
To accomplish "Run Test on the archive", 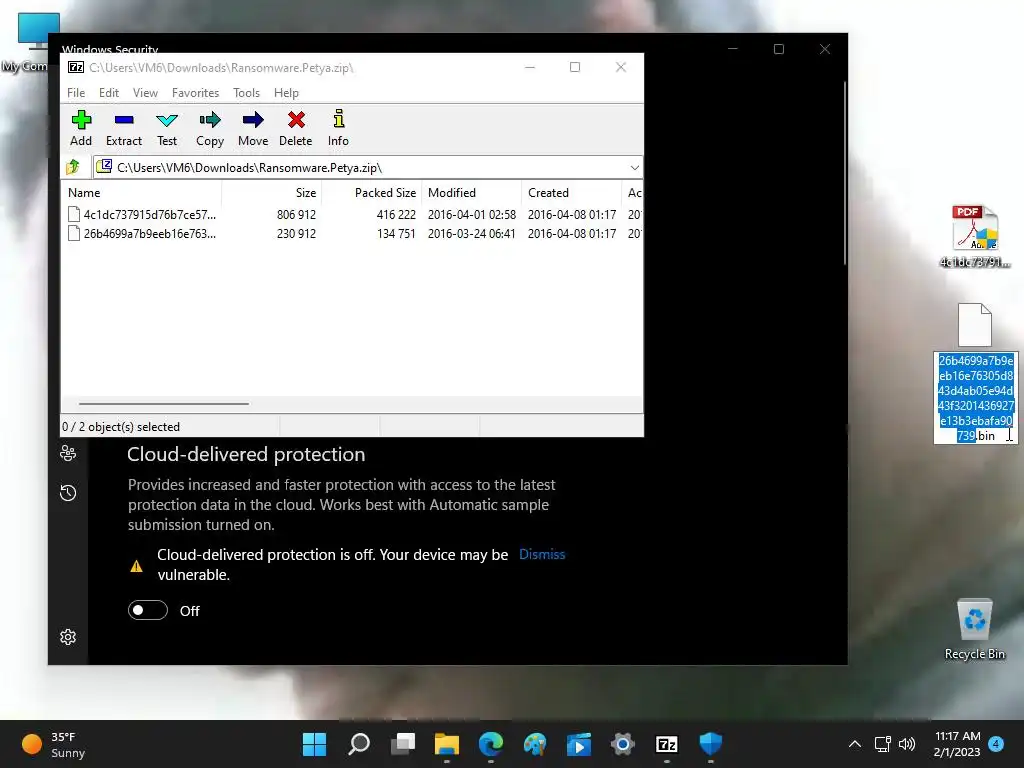I will tap(167, 128).
